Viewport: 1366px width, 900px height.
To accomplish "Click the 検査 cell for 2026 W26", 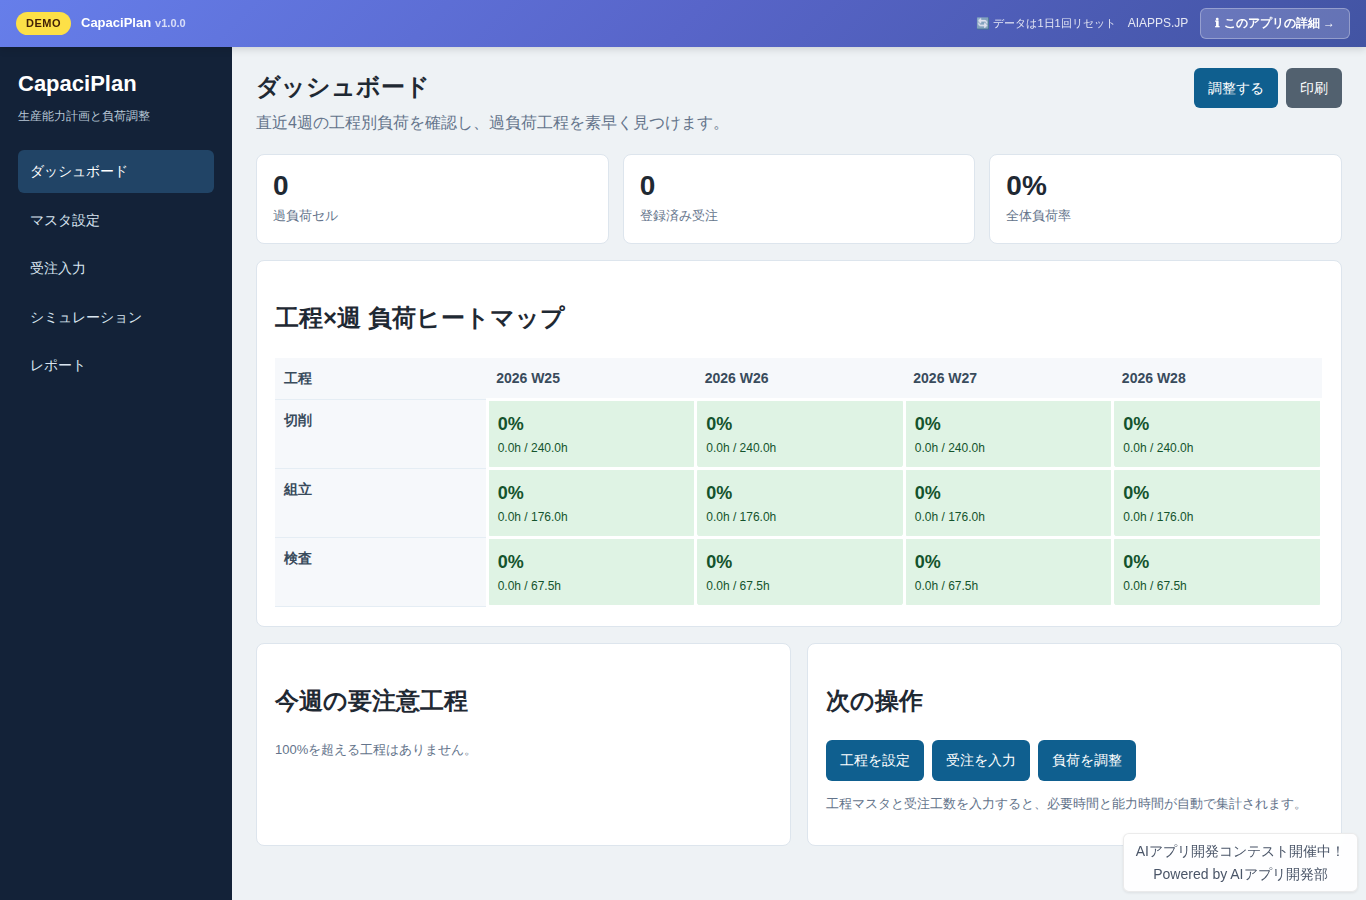I will click(800, 572).
